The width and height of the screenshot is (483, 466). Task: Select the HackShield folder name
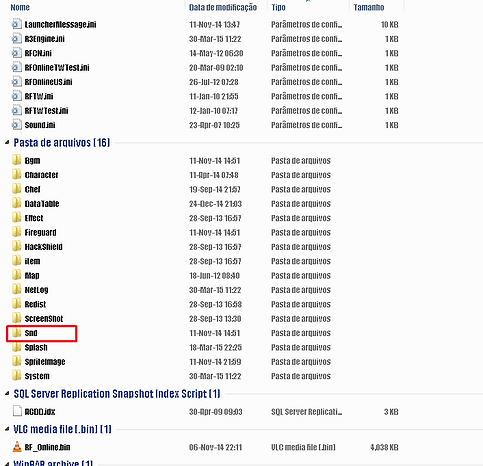(44, 247)
